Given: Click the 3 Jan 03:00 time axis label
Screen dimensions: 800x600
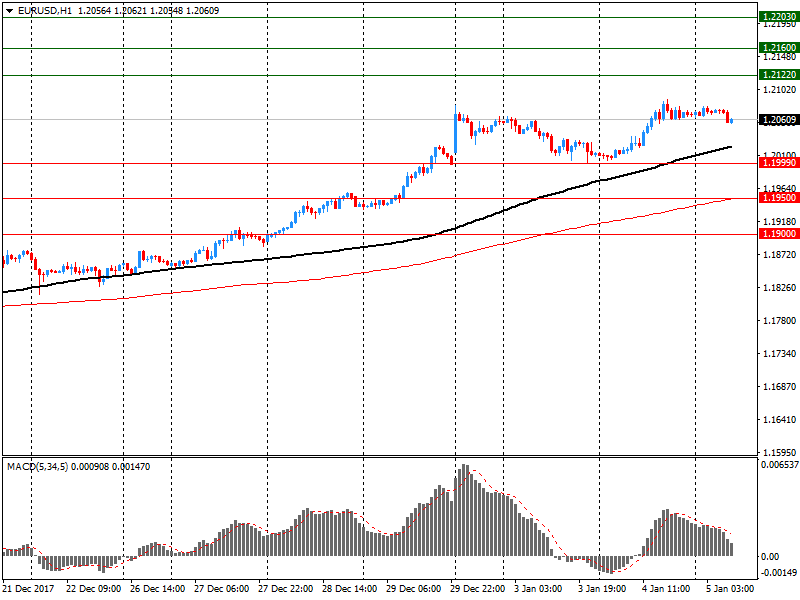Looking at the screenshot, I should (x=538, y=589).
